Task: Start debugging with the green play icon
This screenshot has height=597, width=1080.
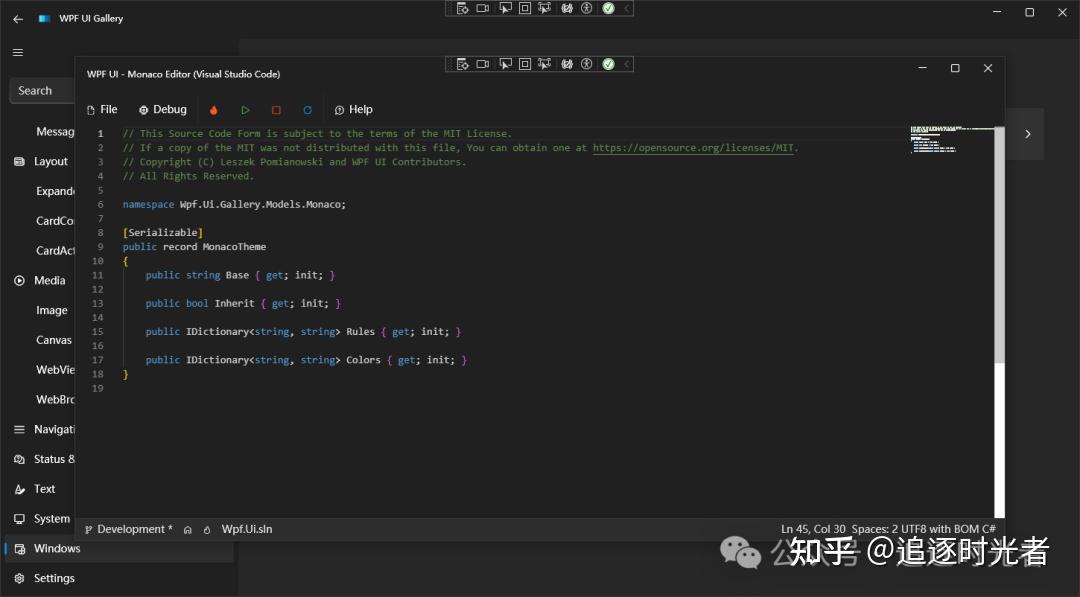Action: [245, 110]
